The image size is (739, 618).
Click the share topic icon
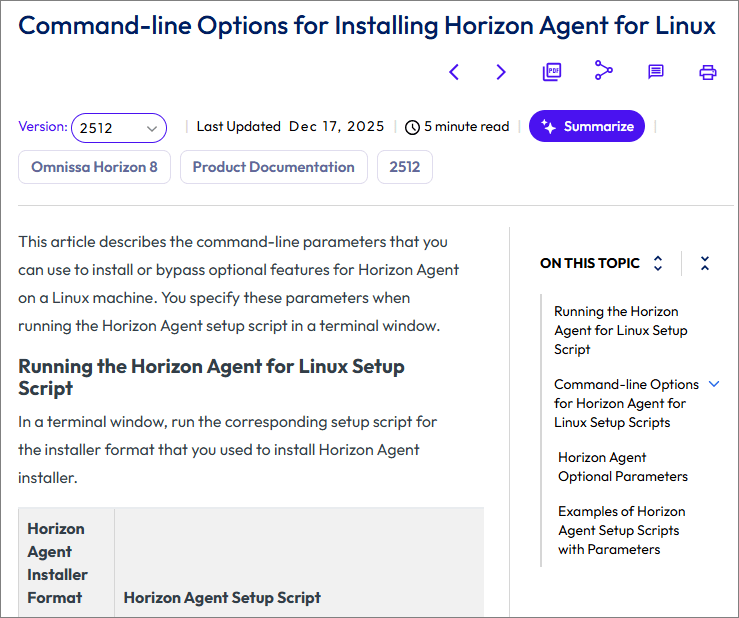pyautogui.click(x=603, y=70)
